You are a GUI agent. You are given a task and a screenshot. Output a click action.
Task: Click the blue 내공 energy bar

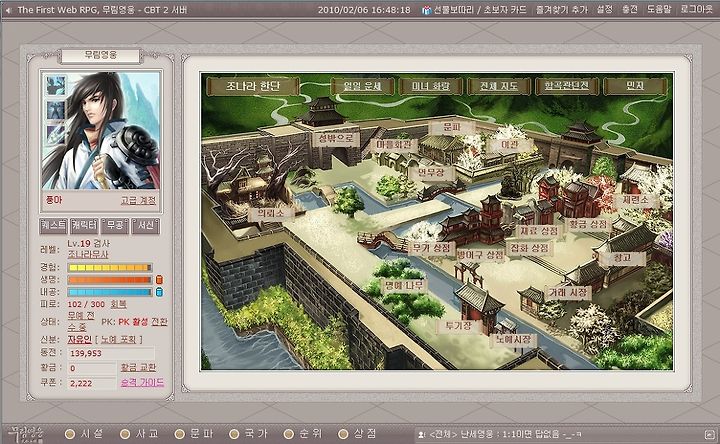[110, 292]
